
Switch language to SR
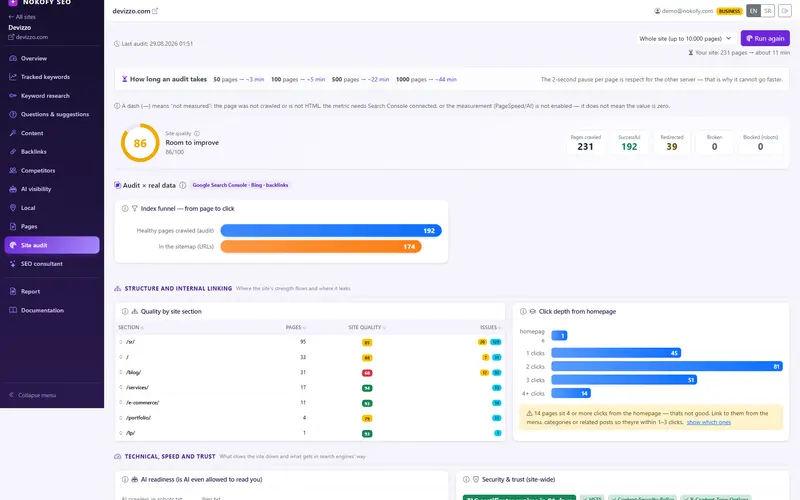tap(767, 11)
